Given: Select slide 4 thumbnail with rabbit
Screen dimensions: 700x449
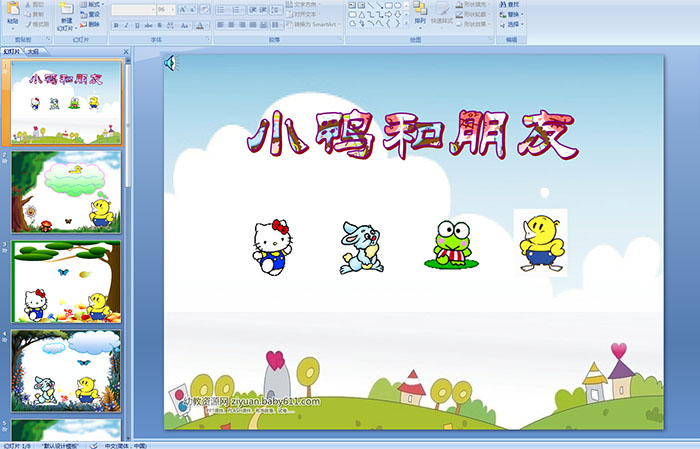Looking at the screenshot, I should pyautogui.click(x=66, y=371).
